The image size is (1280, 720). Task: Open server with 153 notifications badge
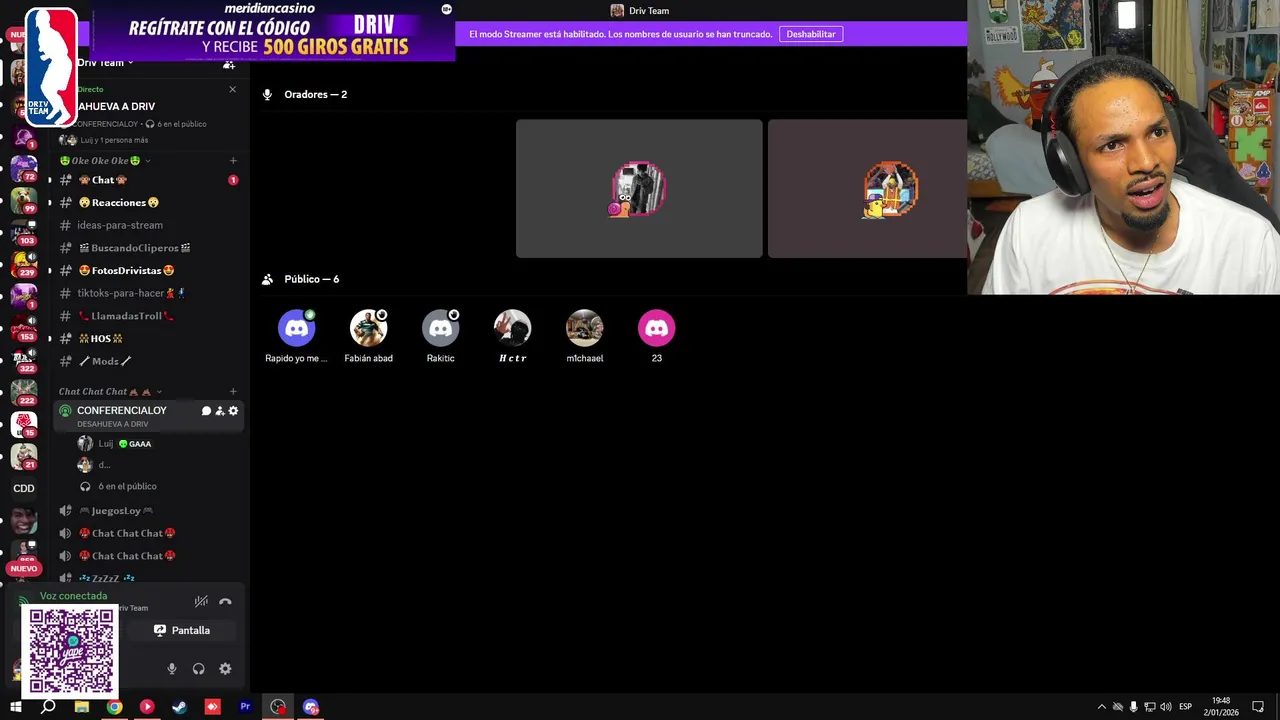24,328
